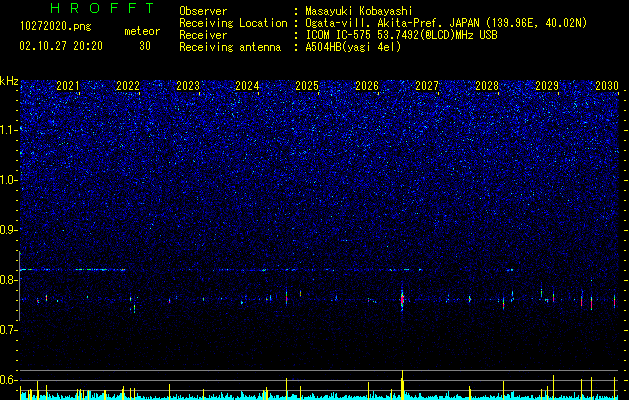Click the 0.9 kHz axis label

[8, 230]
